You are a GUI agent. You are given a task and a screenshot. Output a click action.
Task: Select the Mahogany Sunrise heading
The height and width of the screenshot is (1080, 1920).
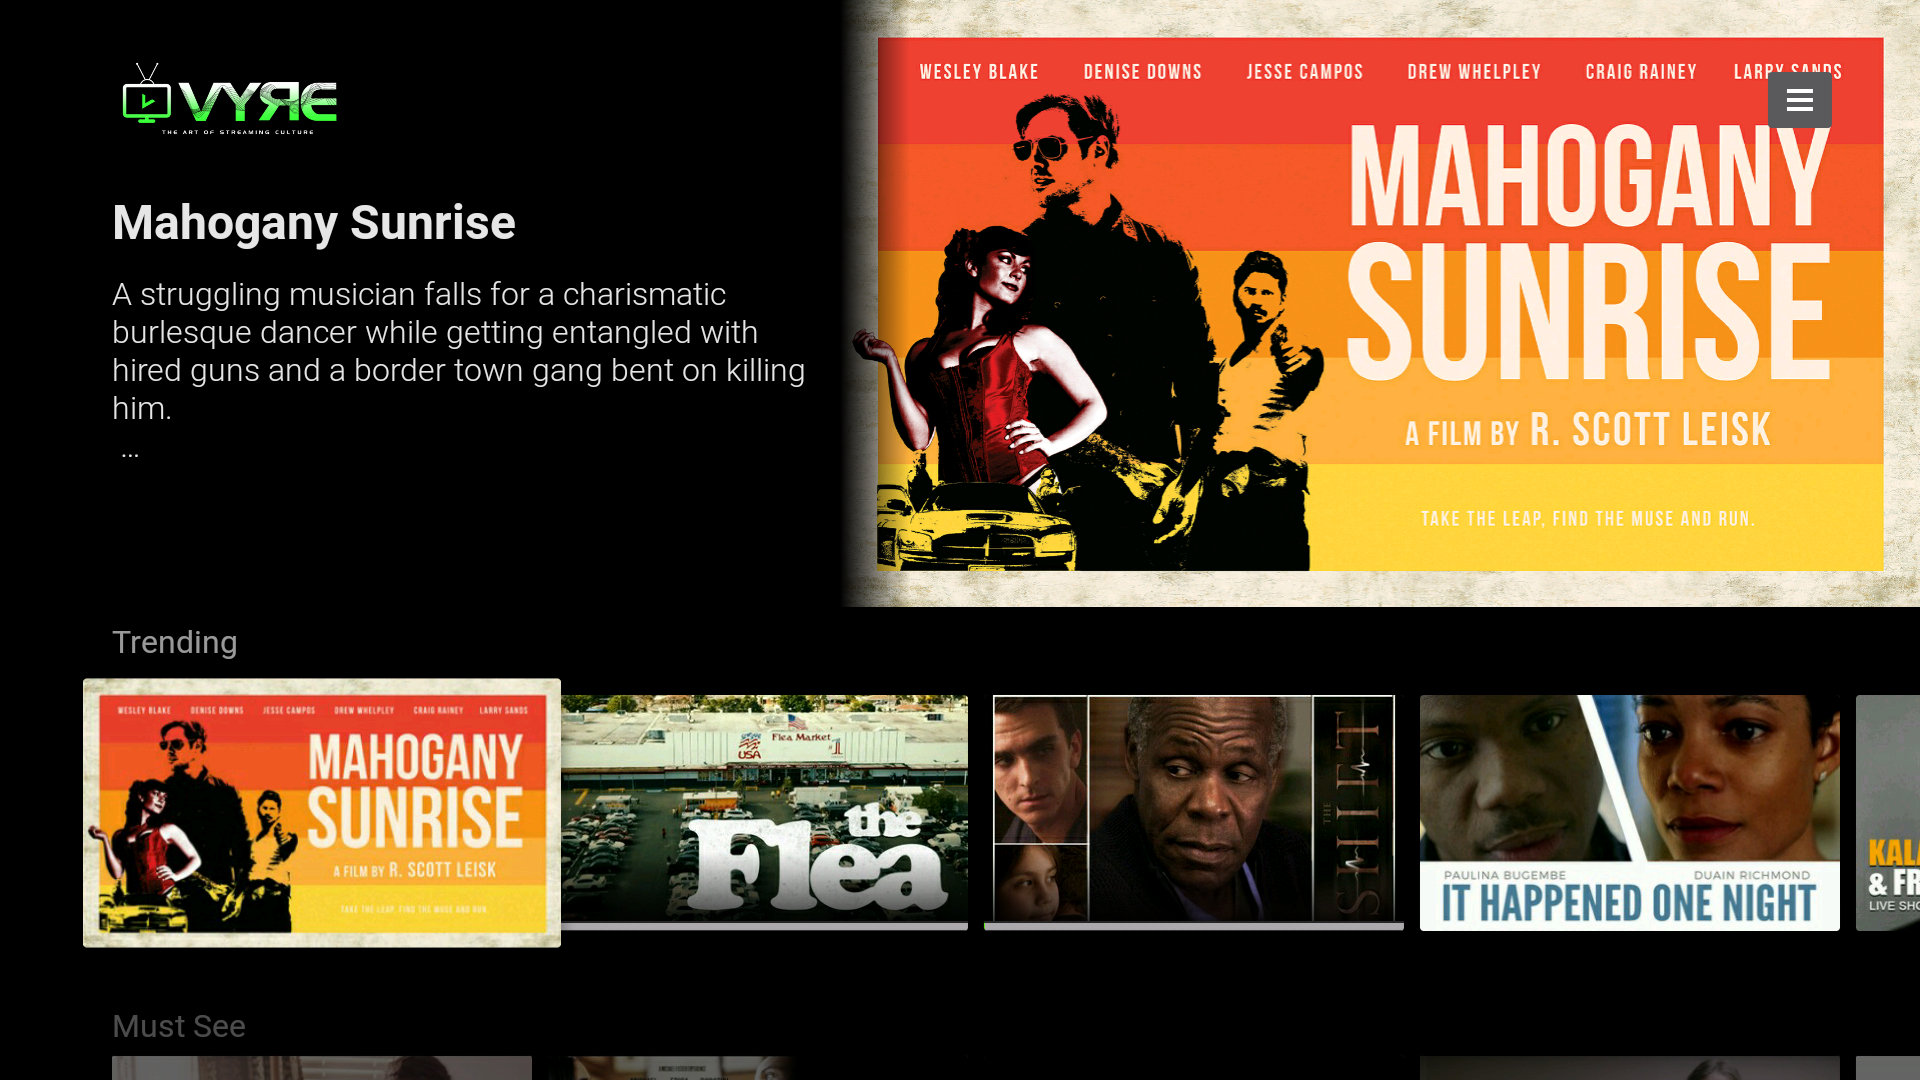click(313, 222)
